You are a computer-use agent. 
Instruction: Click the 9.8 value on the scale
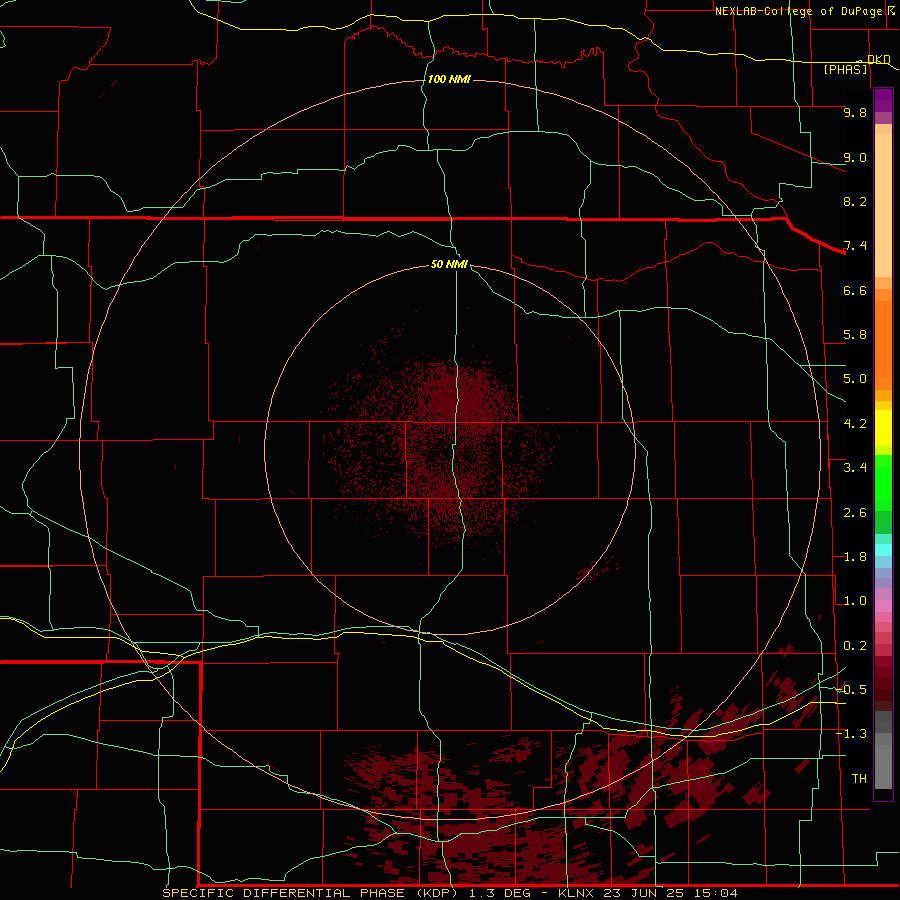pyautogui.click(x=855, y=112)
